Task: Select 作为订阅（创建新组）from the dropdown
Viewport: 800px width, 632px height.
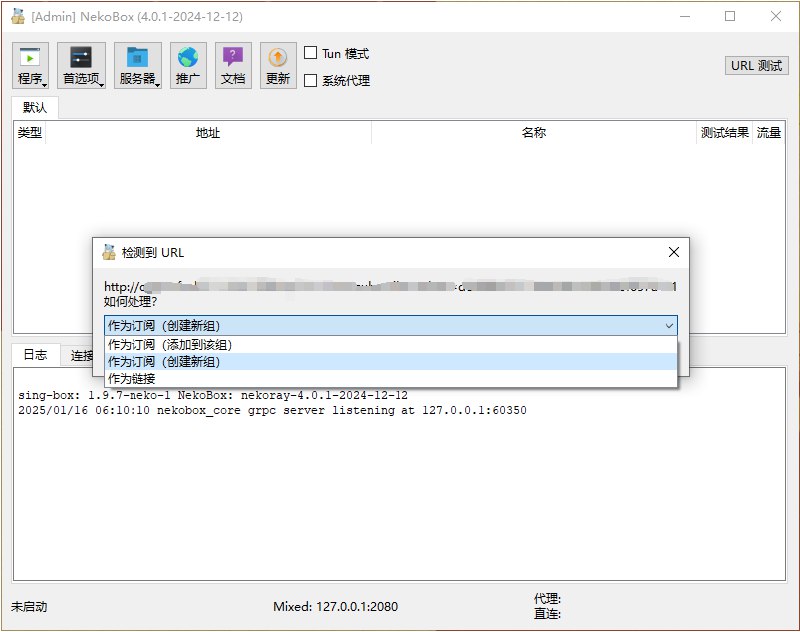Action: click(200, 360)
